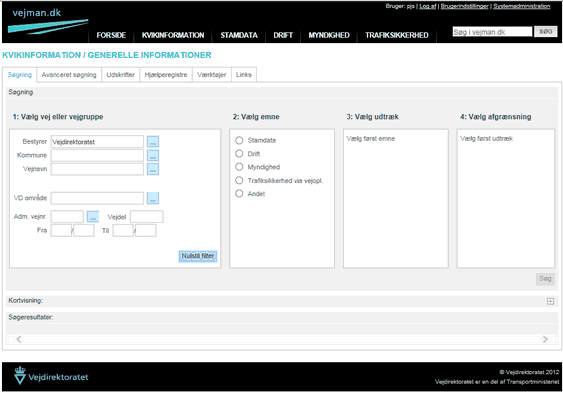Image resolution: width=563 pixels, height=394 pixels.
Task: Switch to the Udskrifter tab
Action: 120,75
